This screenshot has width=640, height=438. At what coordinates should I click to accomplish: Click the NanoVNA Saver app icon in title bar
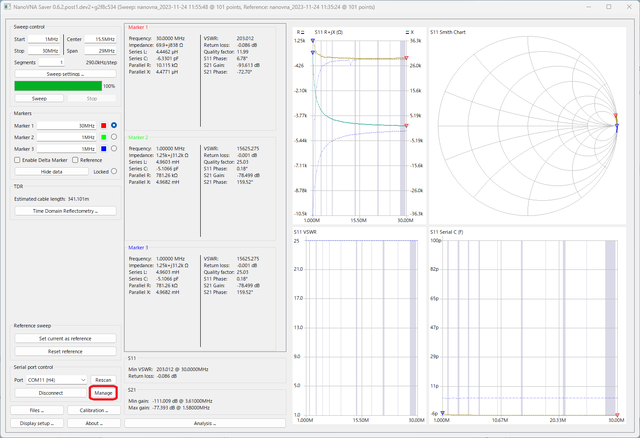[x=7, y=7]
